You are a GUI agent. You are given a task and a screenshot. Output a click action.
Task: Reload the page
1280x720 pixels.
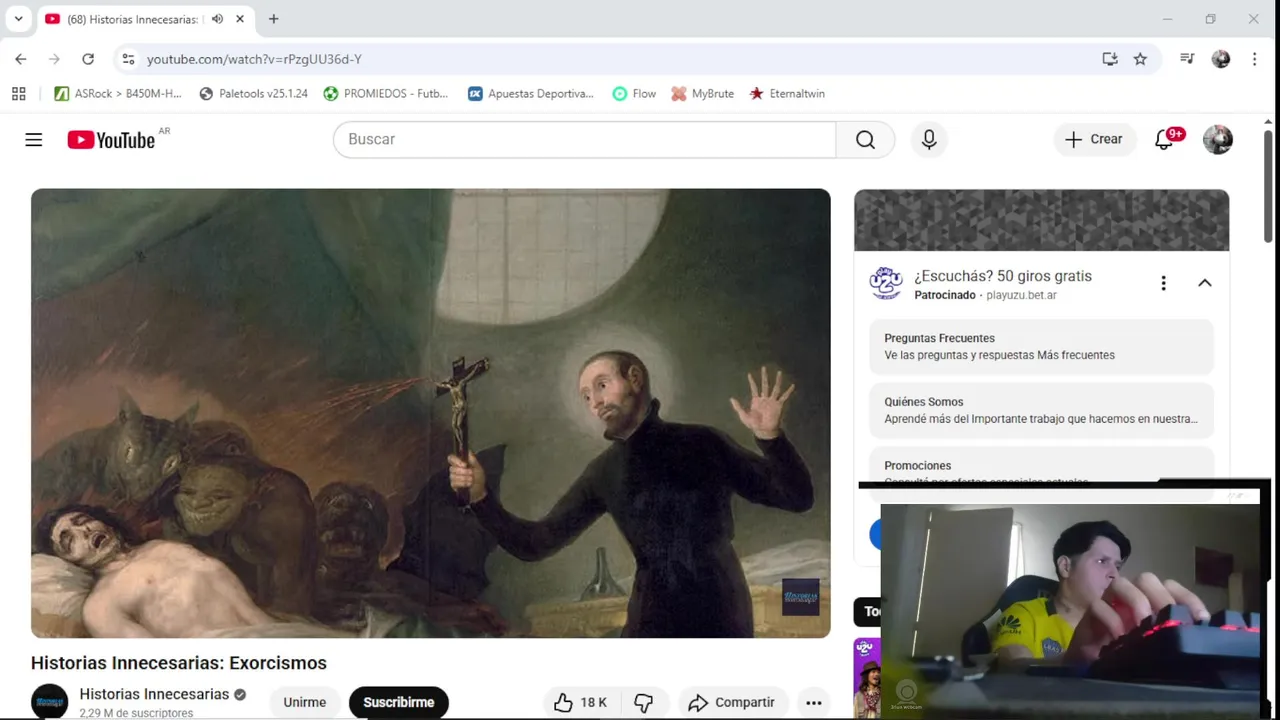tap(88, 59)
